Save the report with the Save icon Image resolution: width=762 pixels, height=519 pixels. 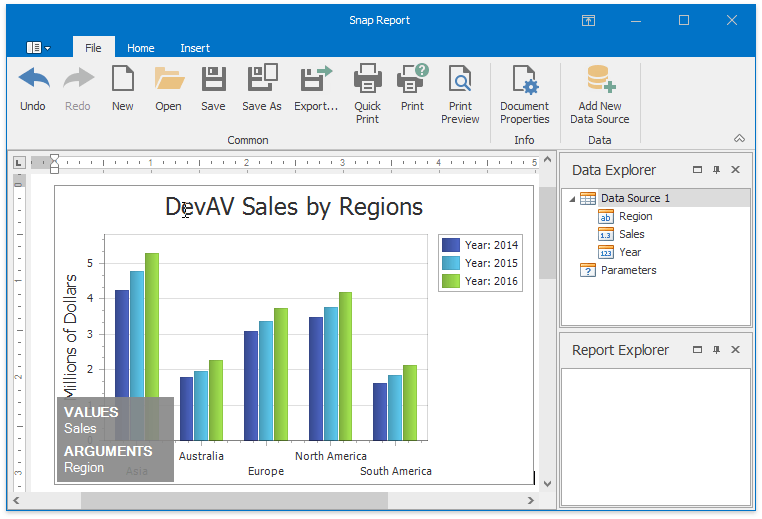[x=213, y=79]
